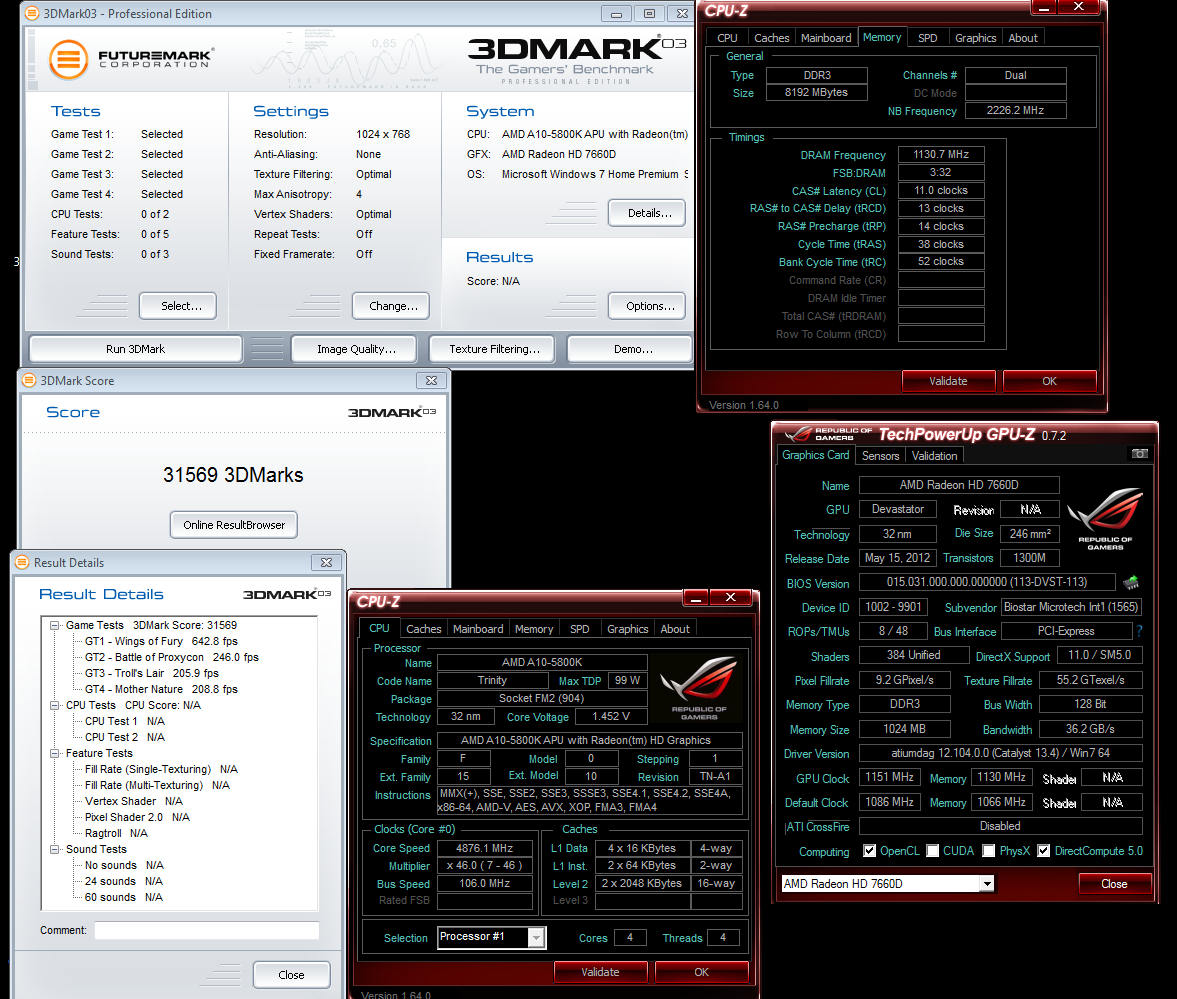
Task: Select GT4 - Mother Nature result row
Action: point(161,689)
